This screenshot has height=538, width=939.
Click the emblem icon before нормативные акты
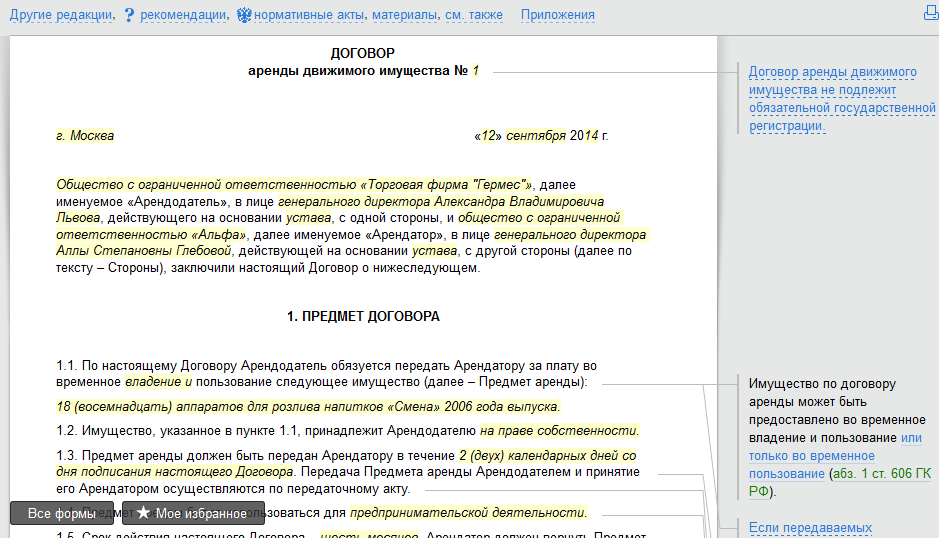coord(243,15)
